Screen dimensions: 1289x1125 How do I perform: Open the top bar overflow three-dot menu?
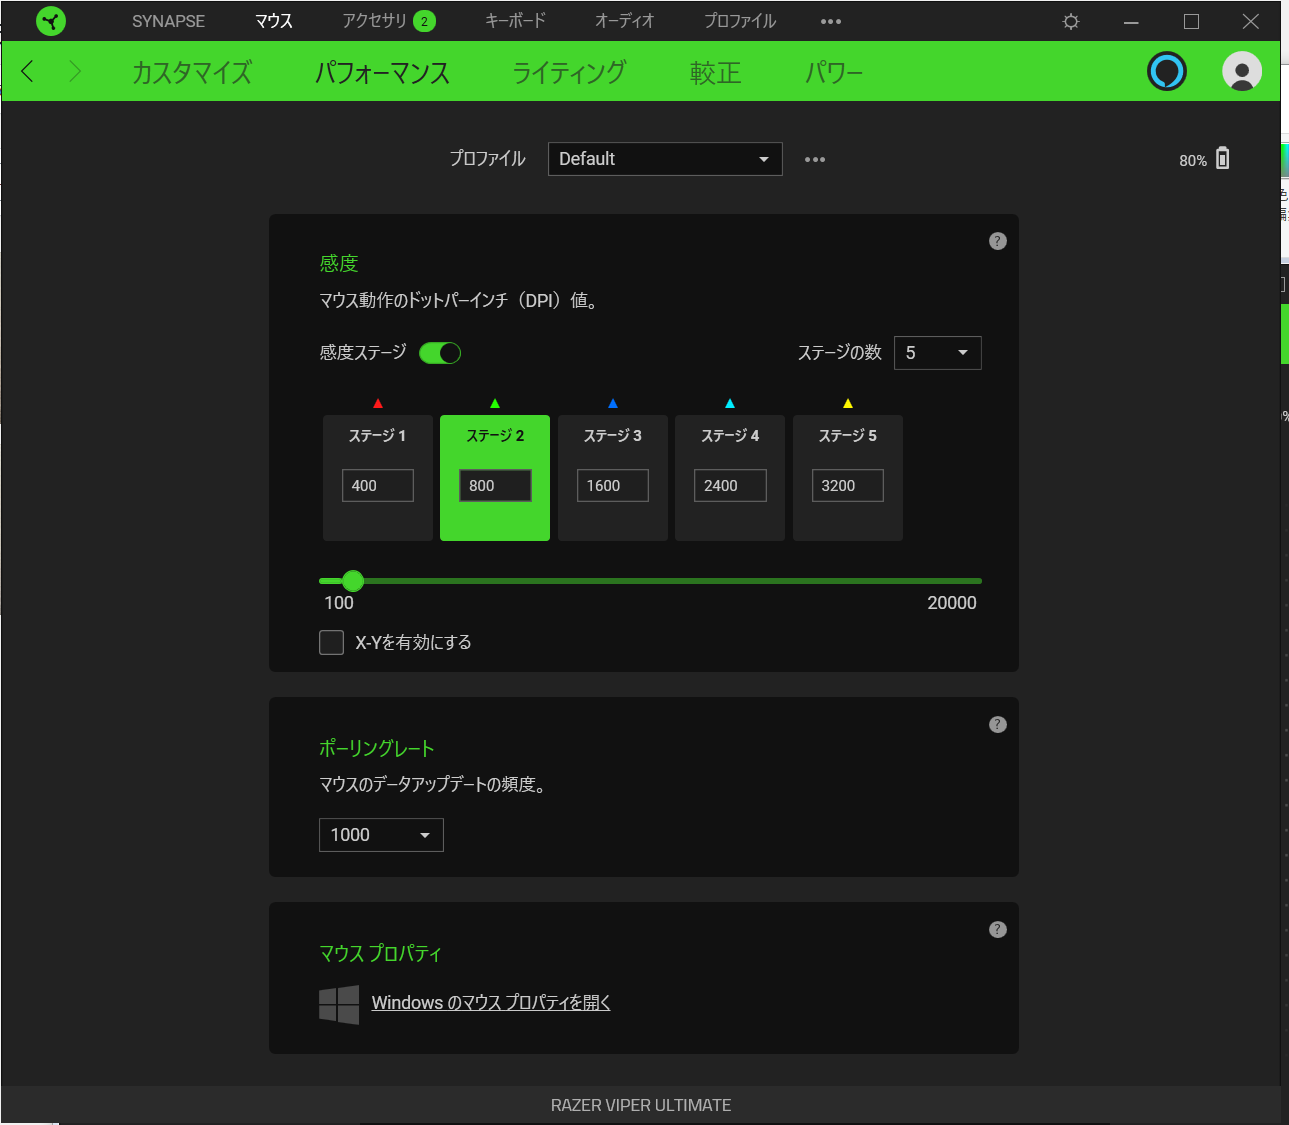click(x=831, y=21)
